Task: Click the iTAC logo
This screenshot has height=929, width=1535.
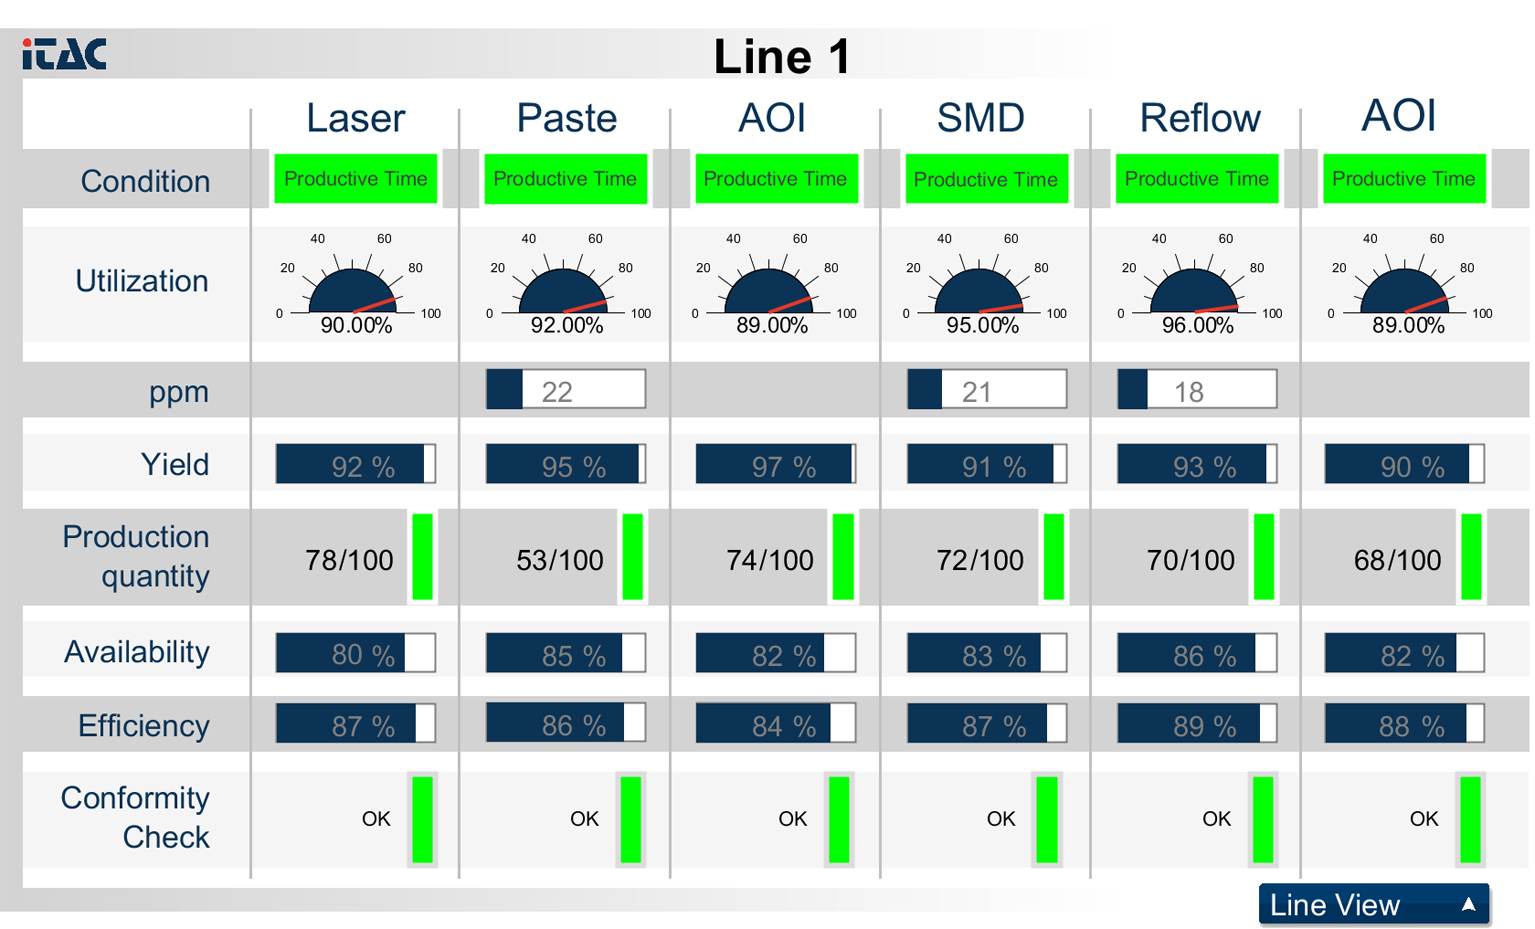Action: [x=64, y=54]
